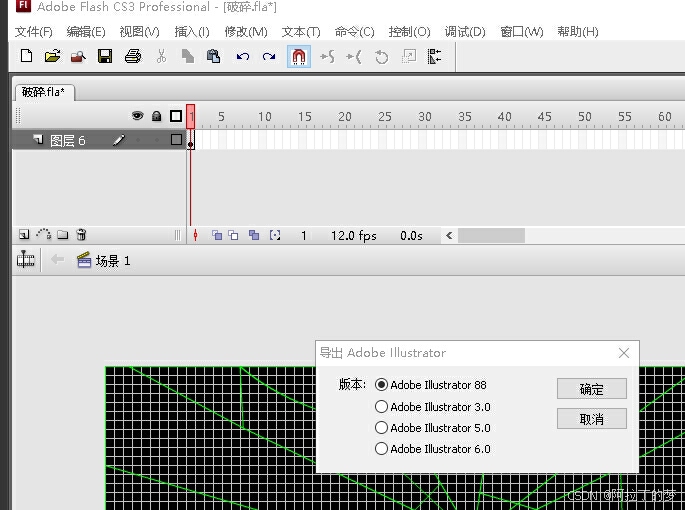Select Adobe Illustrator 88 option
This screenshot has width=685, height=510.
pos(431,385)
